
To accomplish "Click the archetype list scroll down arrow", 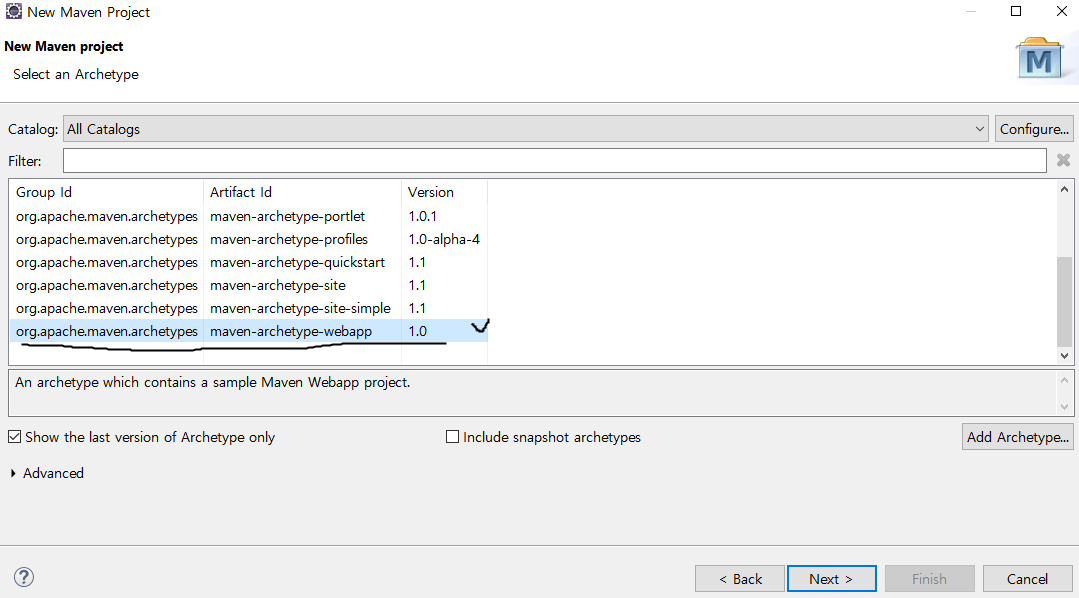I will click(1064, 356).
